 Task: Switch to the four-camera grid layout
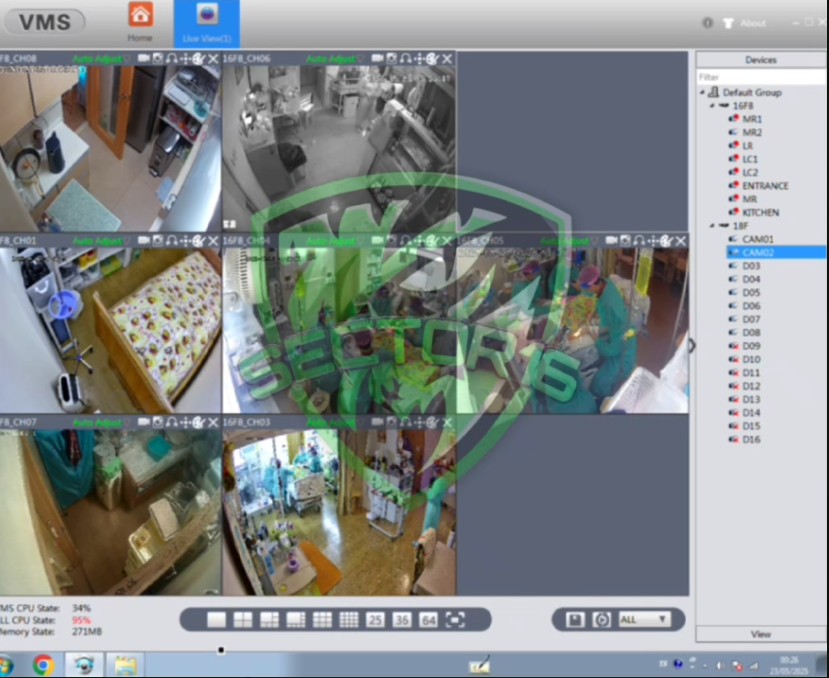pyautogui.click(x=243, y=620)
